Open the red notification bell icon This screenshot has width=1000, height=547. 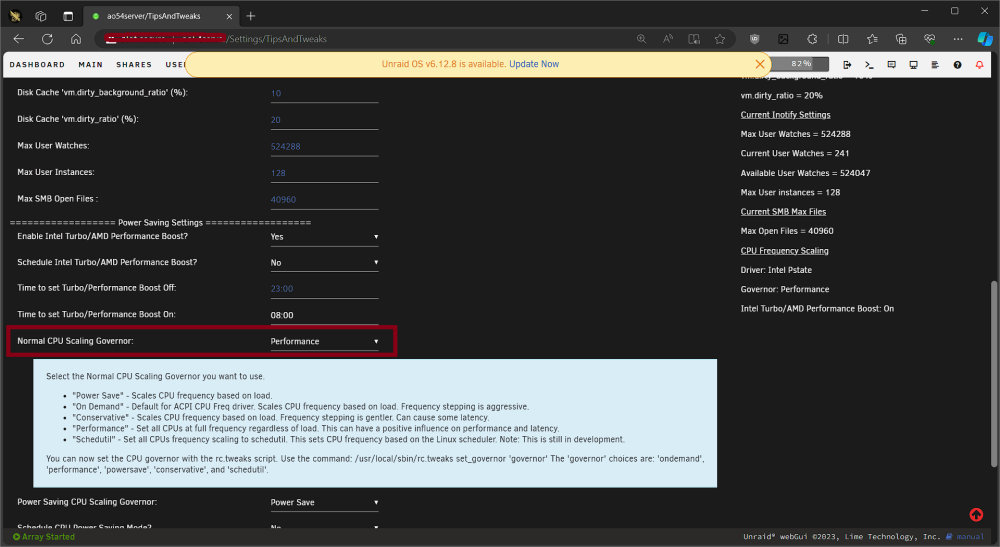click(980, 64)
